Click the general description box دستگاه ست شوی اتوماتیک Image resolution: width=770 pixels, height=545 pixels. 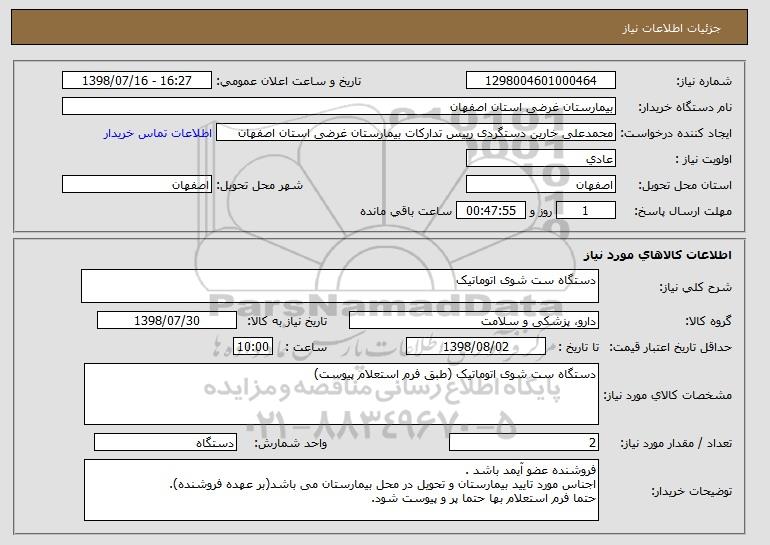(x=340, y=286)
